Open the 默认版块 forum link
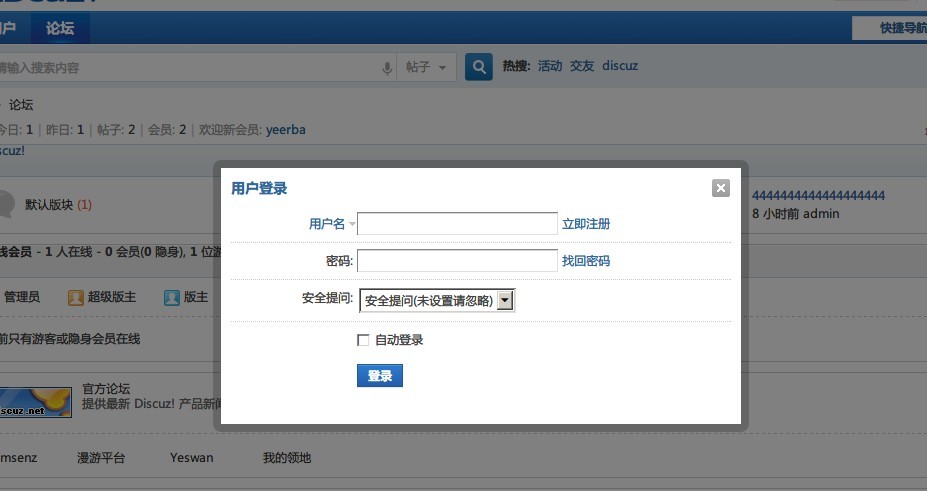The height and width of the screenshot is (491, 927). point(49,204)
